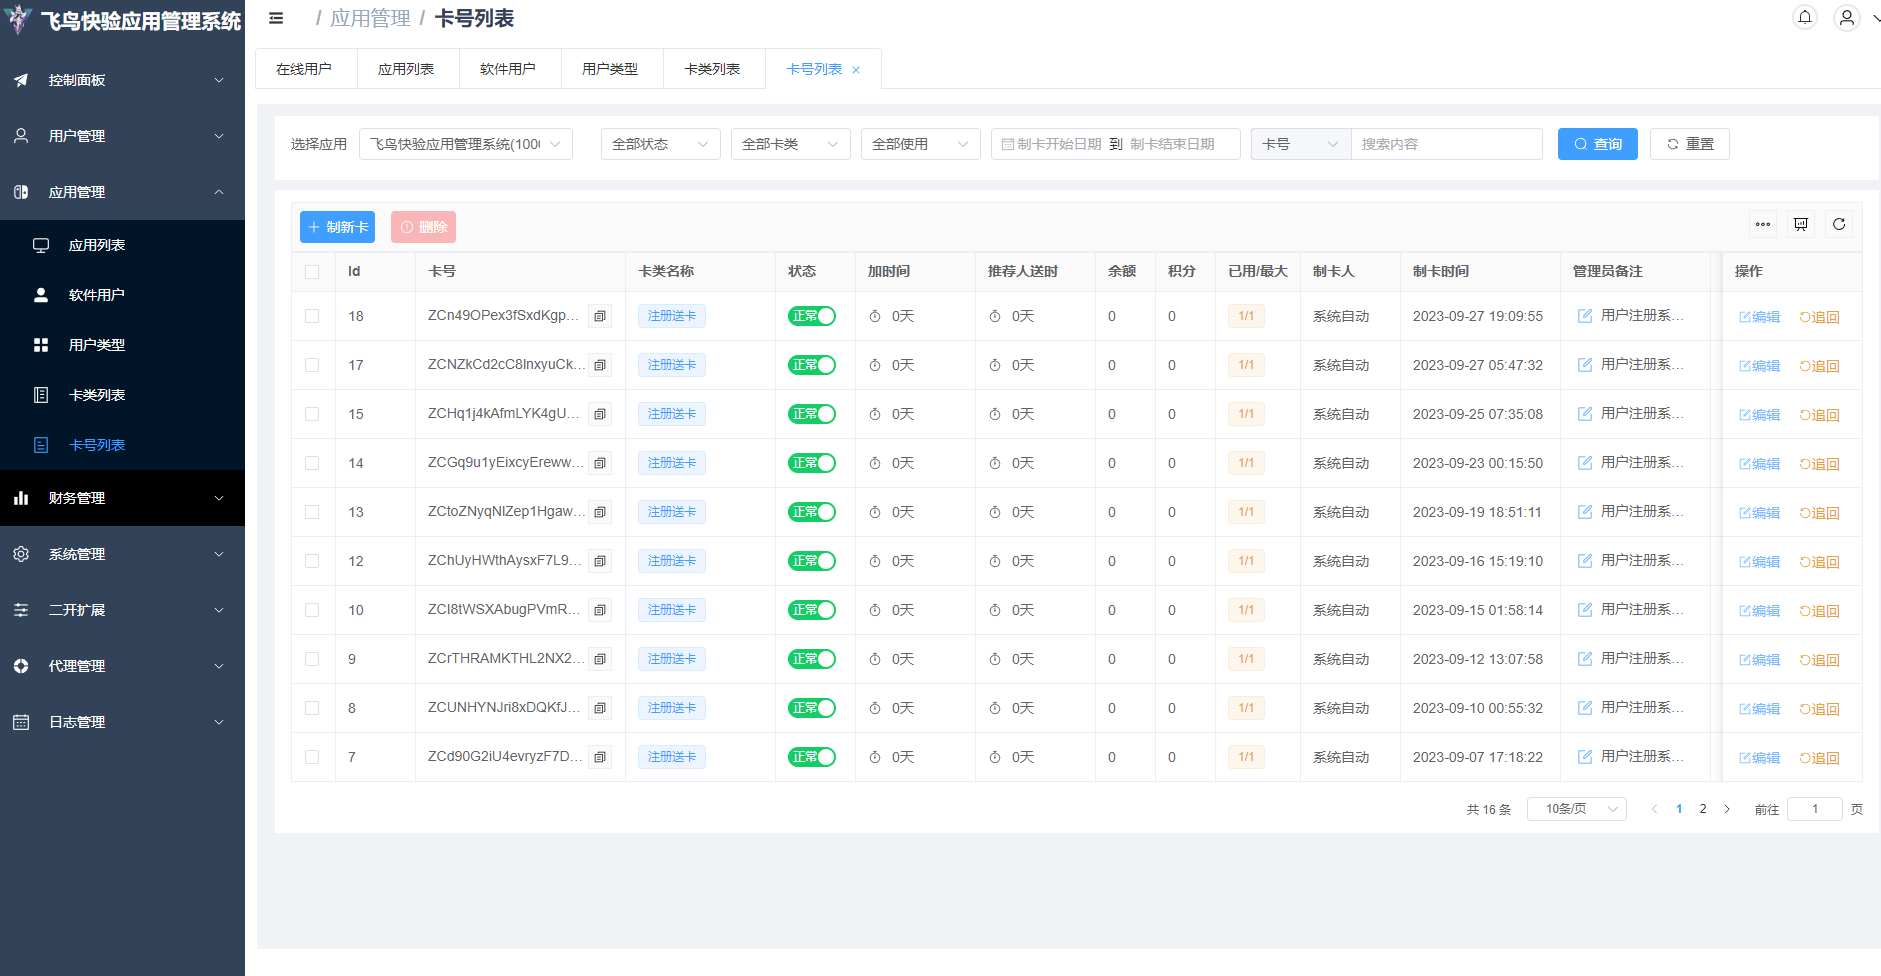Image resolution: width=1881 pixels, height=976 pixels.
Task: Edit admin remark for Id 17
Action: pos(1585,365)
